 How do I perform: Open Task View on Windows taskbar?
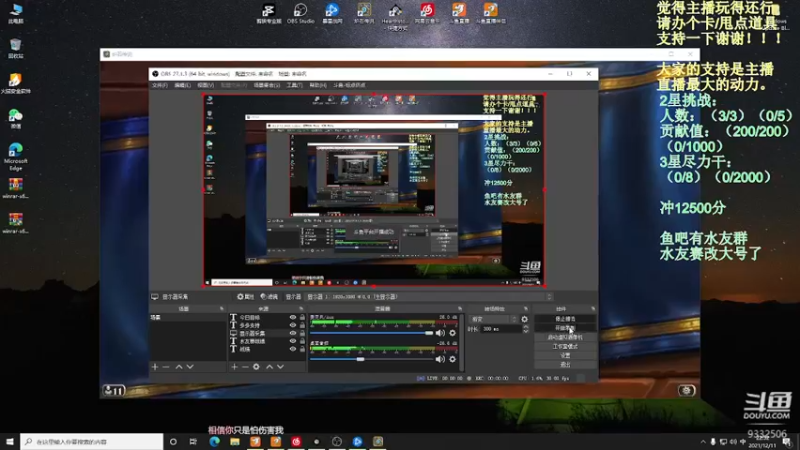[x=193, y=442]
